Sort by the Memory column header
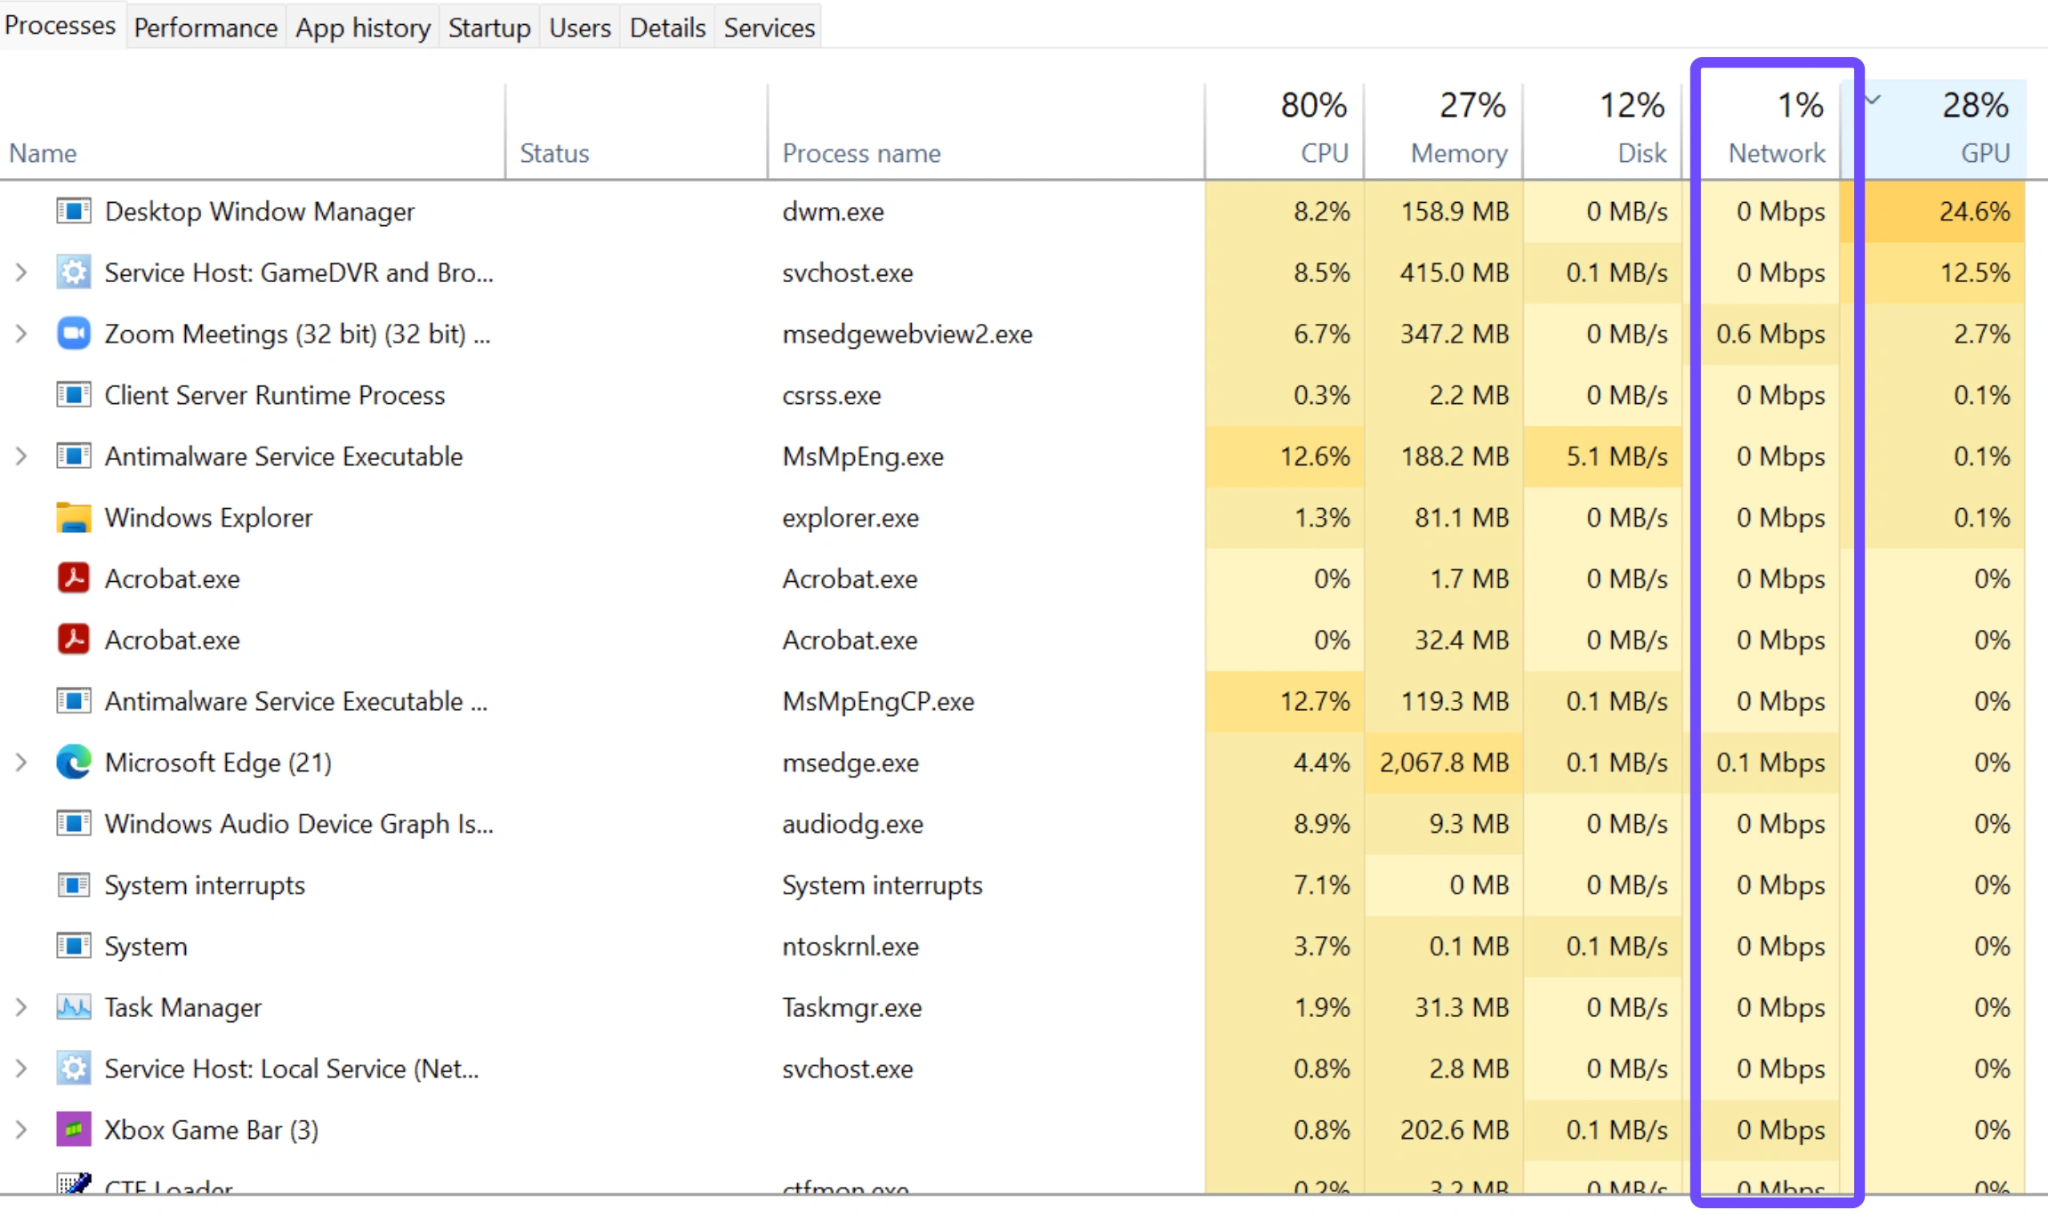 (x=1444, y=130)
